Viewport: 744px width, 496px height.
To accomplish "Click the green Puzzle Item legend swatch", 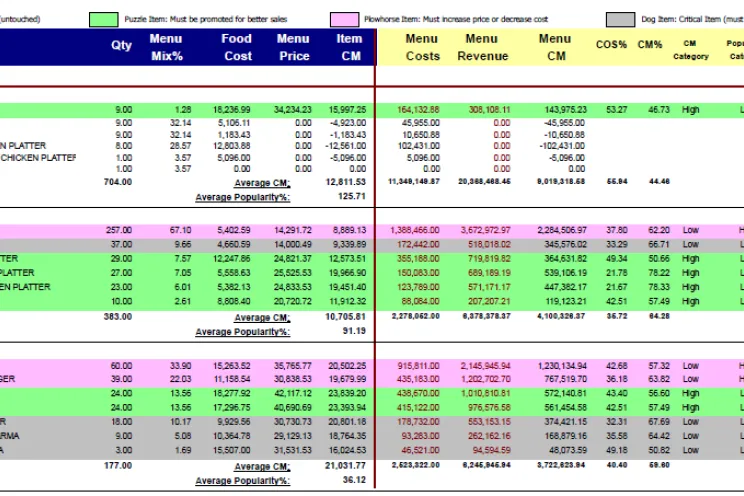I will tap(103, 19).
